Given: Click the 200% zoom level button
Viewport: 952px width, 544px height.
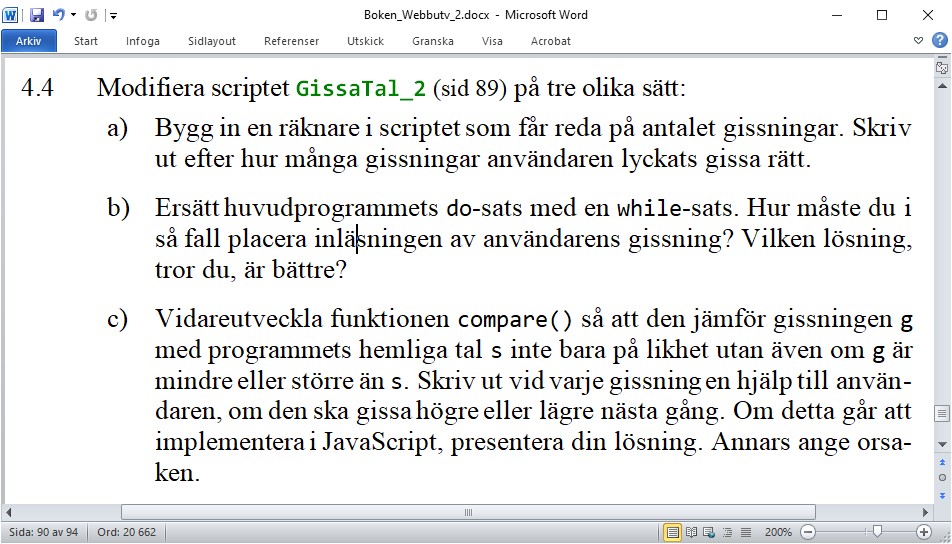Looking at the screenshot, I should (778, 532).
